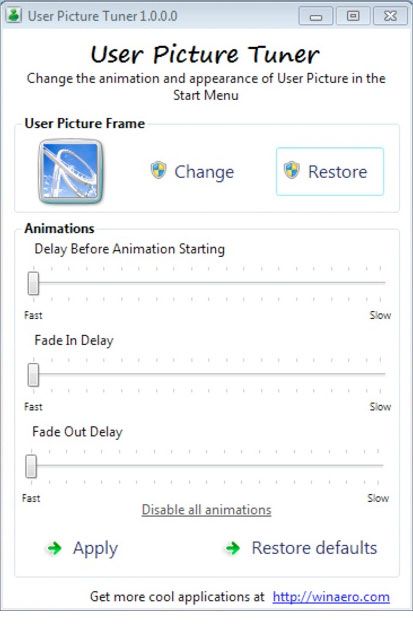Restore the original user picture frame
Image resolution: width=413 pixels, height=635 pixels.
[330, 171]
